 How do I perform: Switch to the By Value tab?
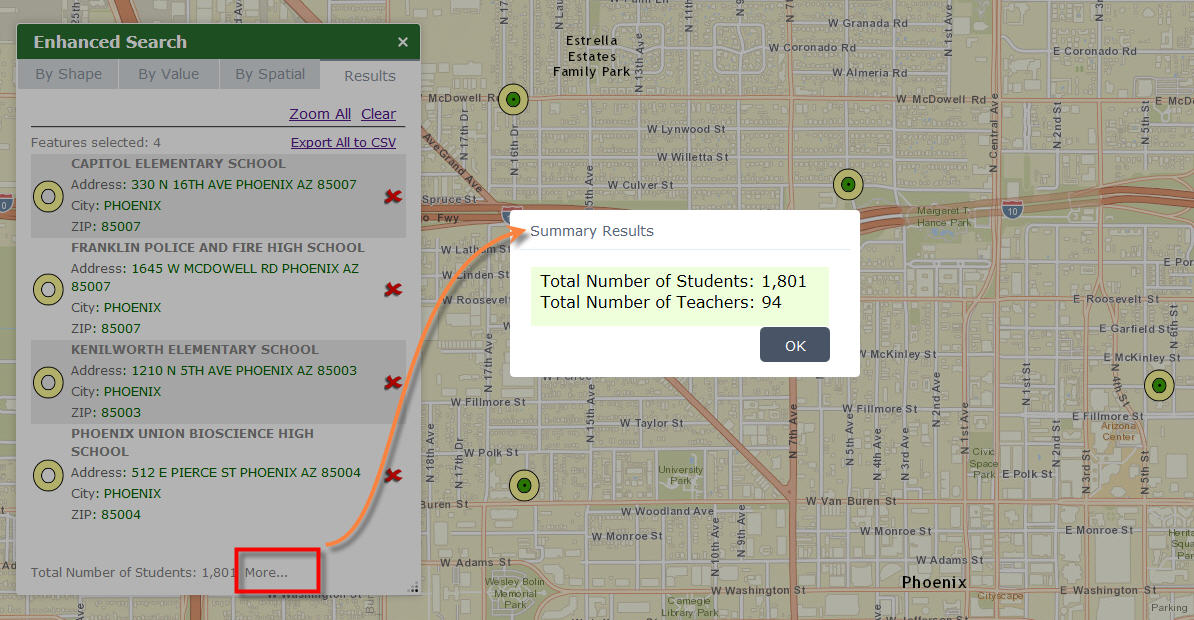click(169, 74)
